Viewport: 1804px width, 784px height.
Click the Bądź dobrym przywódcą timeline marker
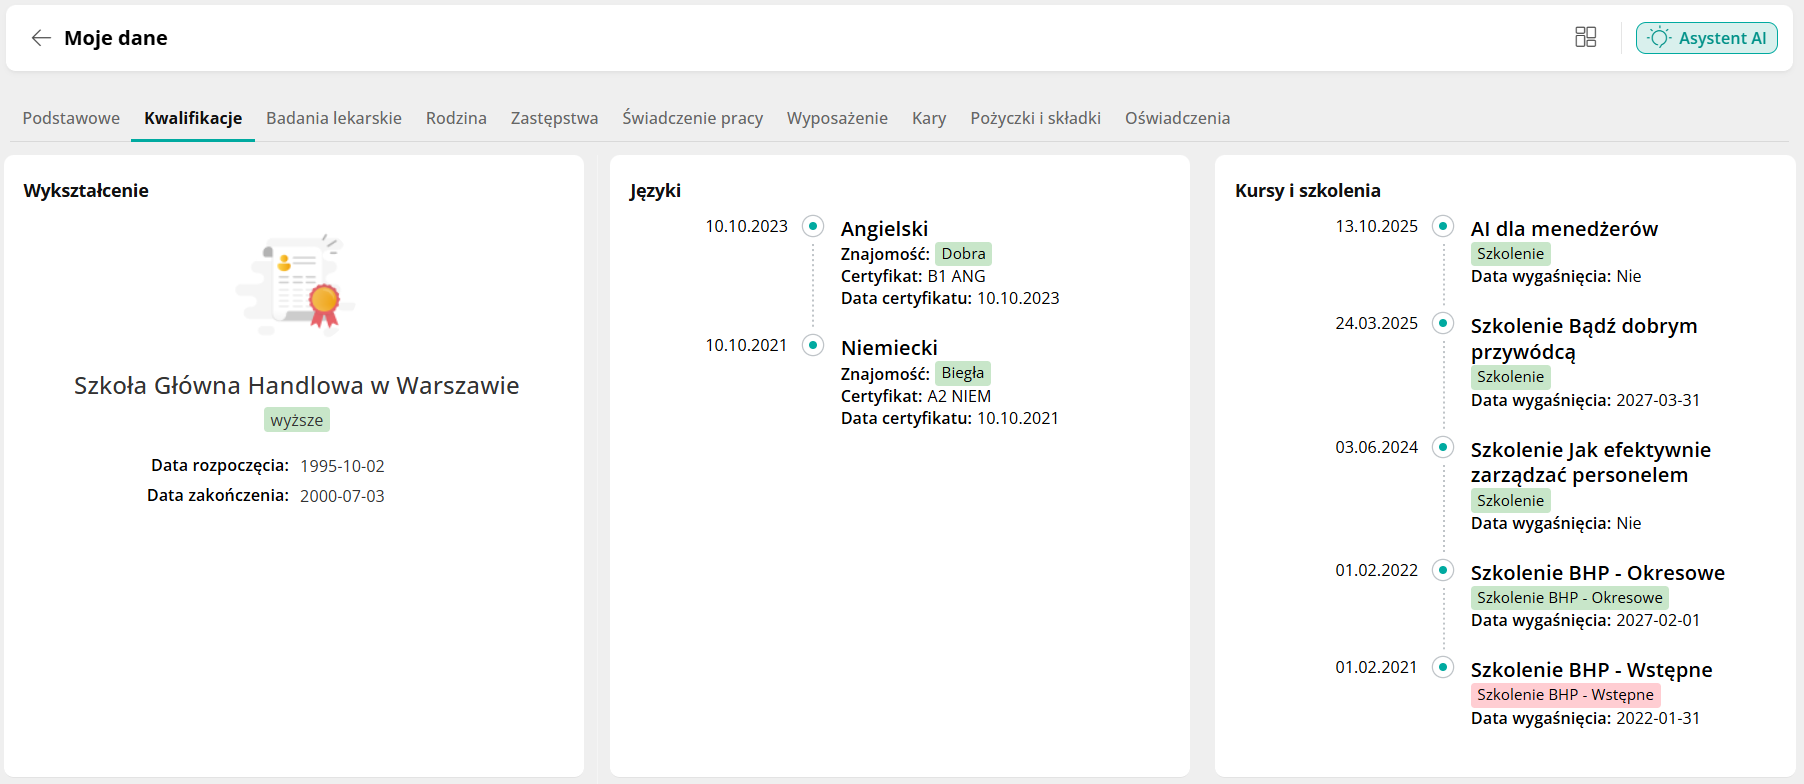[1443, 323]
